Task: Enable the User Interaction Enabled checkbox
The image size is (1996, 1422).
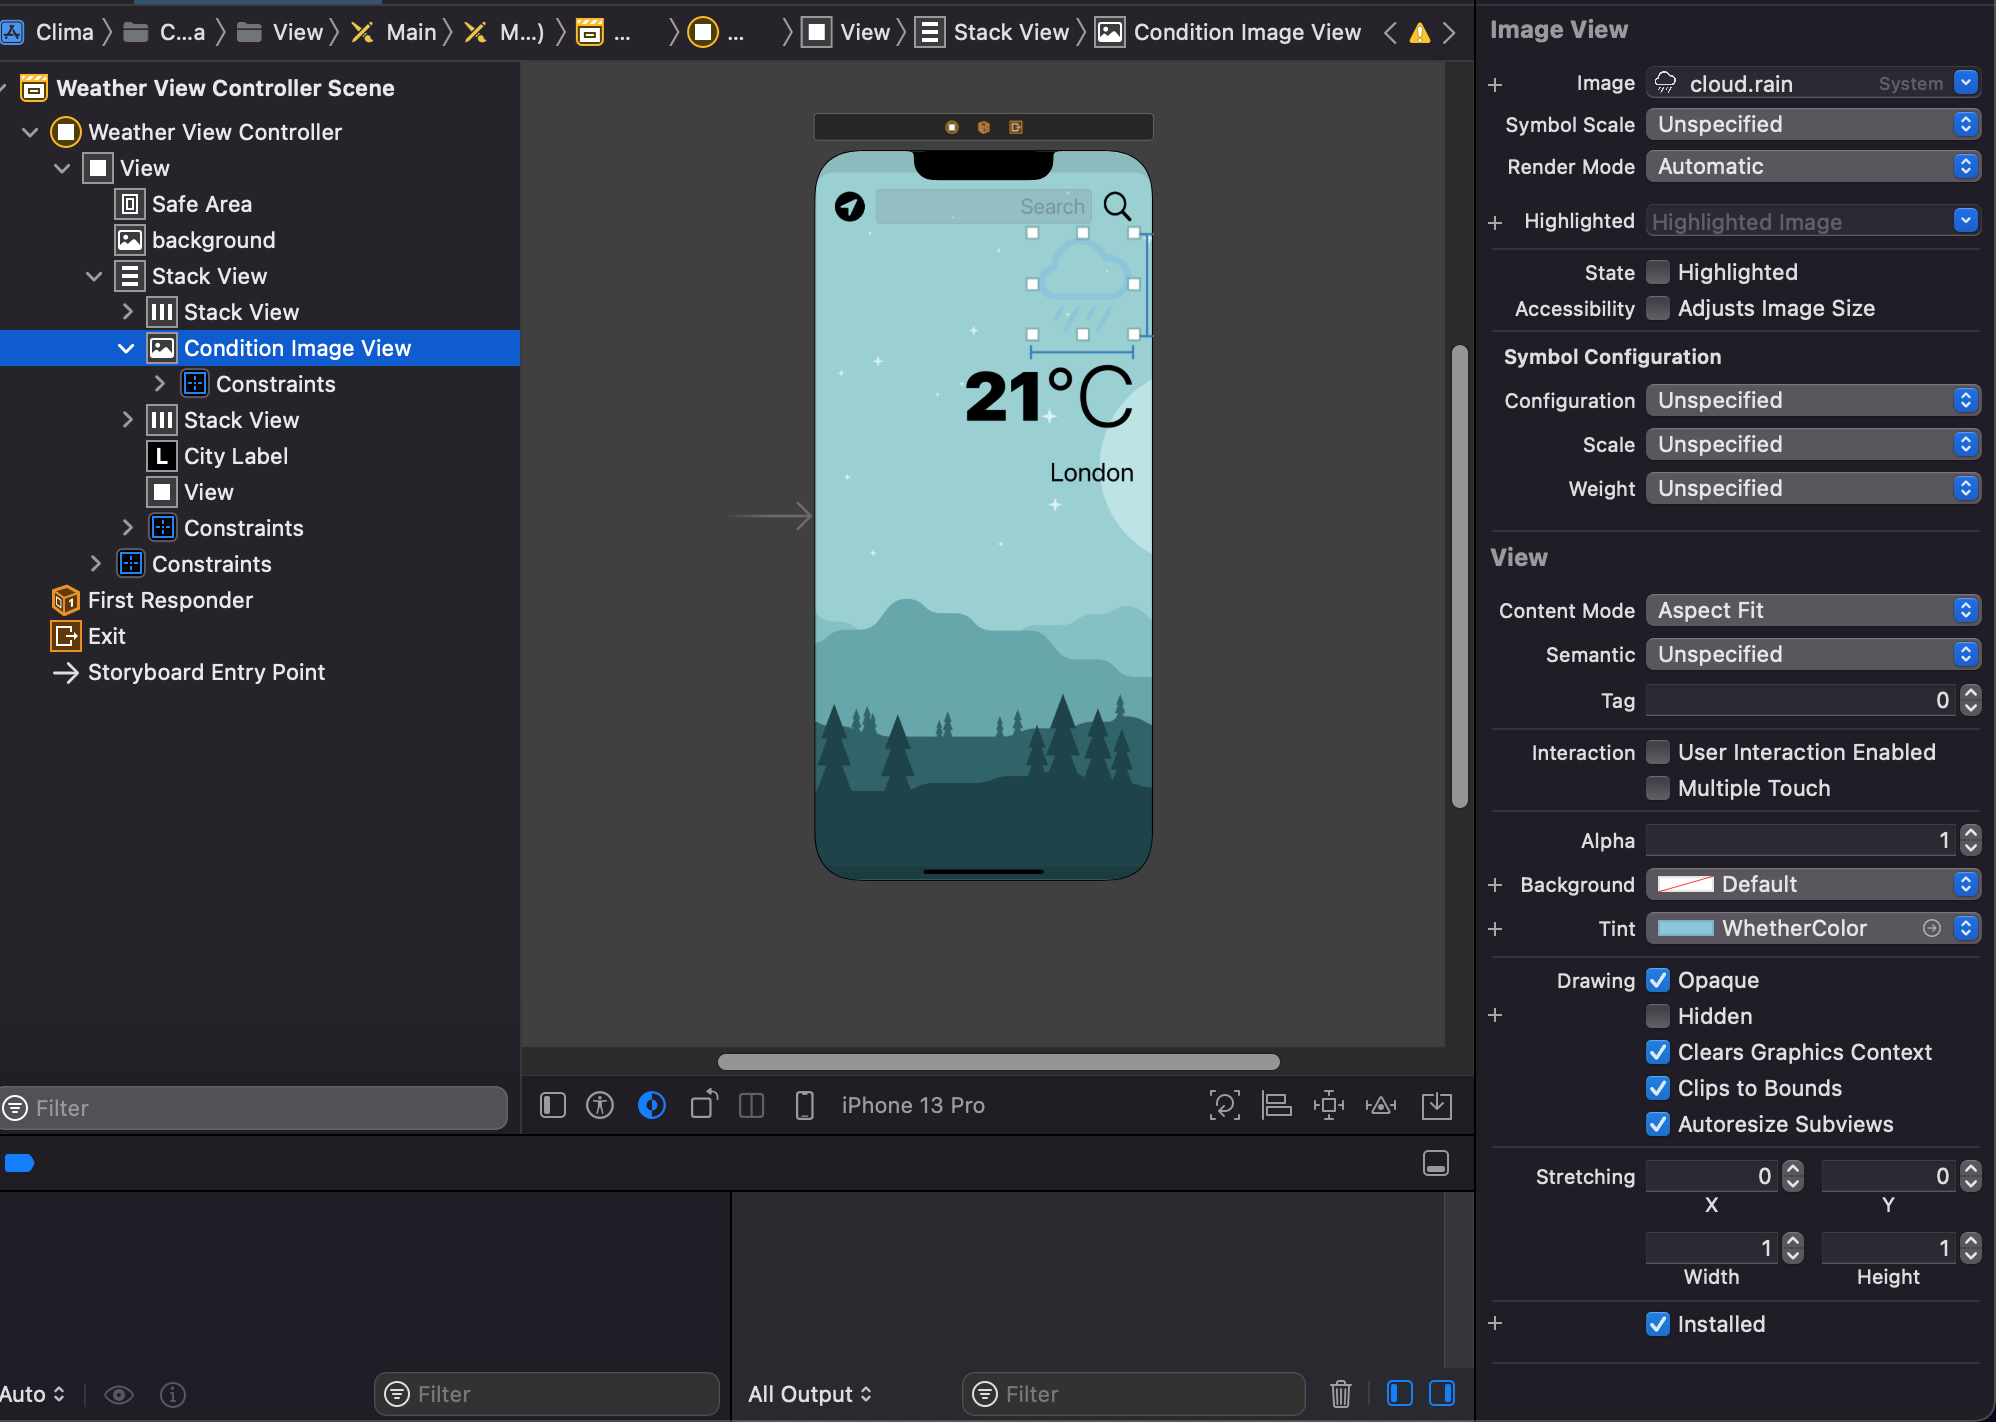Action: tap(1658, 752)
